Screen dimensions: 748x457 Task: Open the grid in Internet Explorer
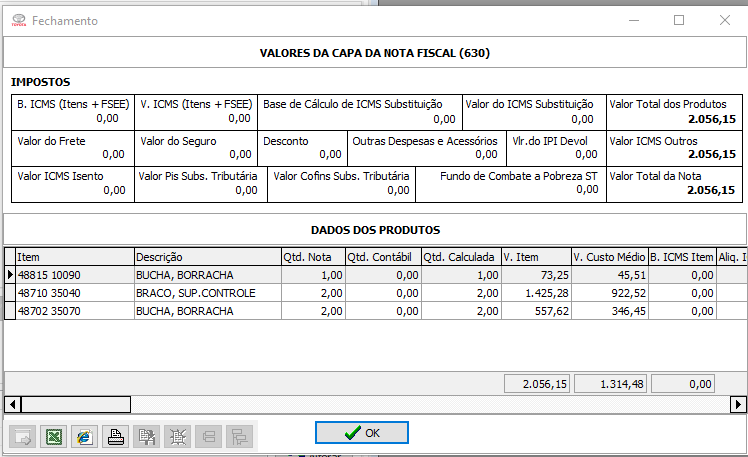[x=84, y=436]
